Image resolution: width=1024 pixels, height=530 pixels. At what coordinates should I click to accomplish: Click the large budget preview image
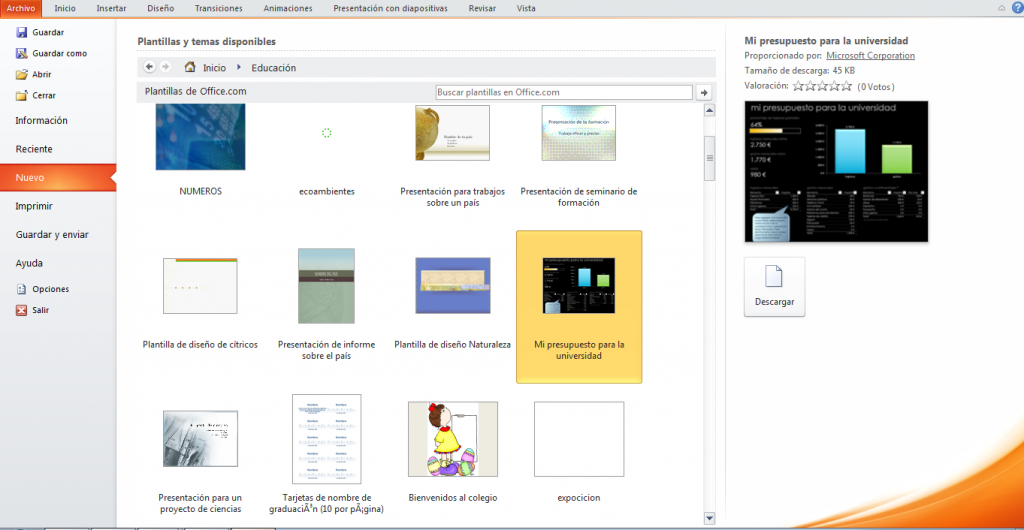(x=836, y=172)
